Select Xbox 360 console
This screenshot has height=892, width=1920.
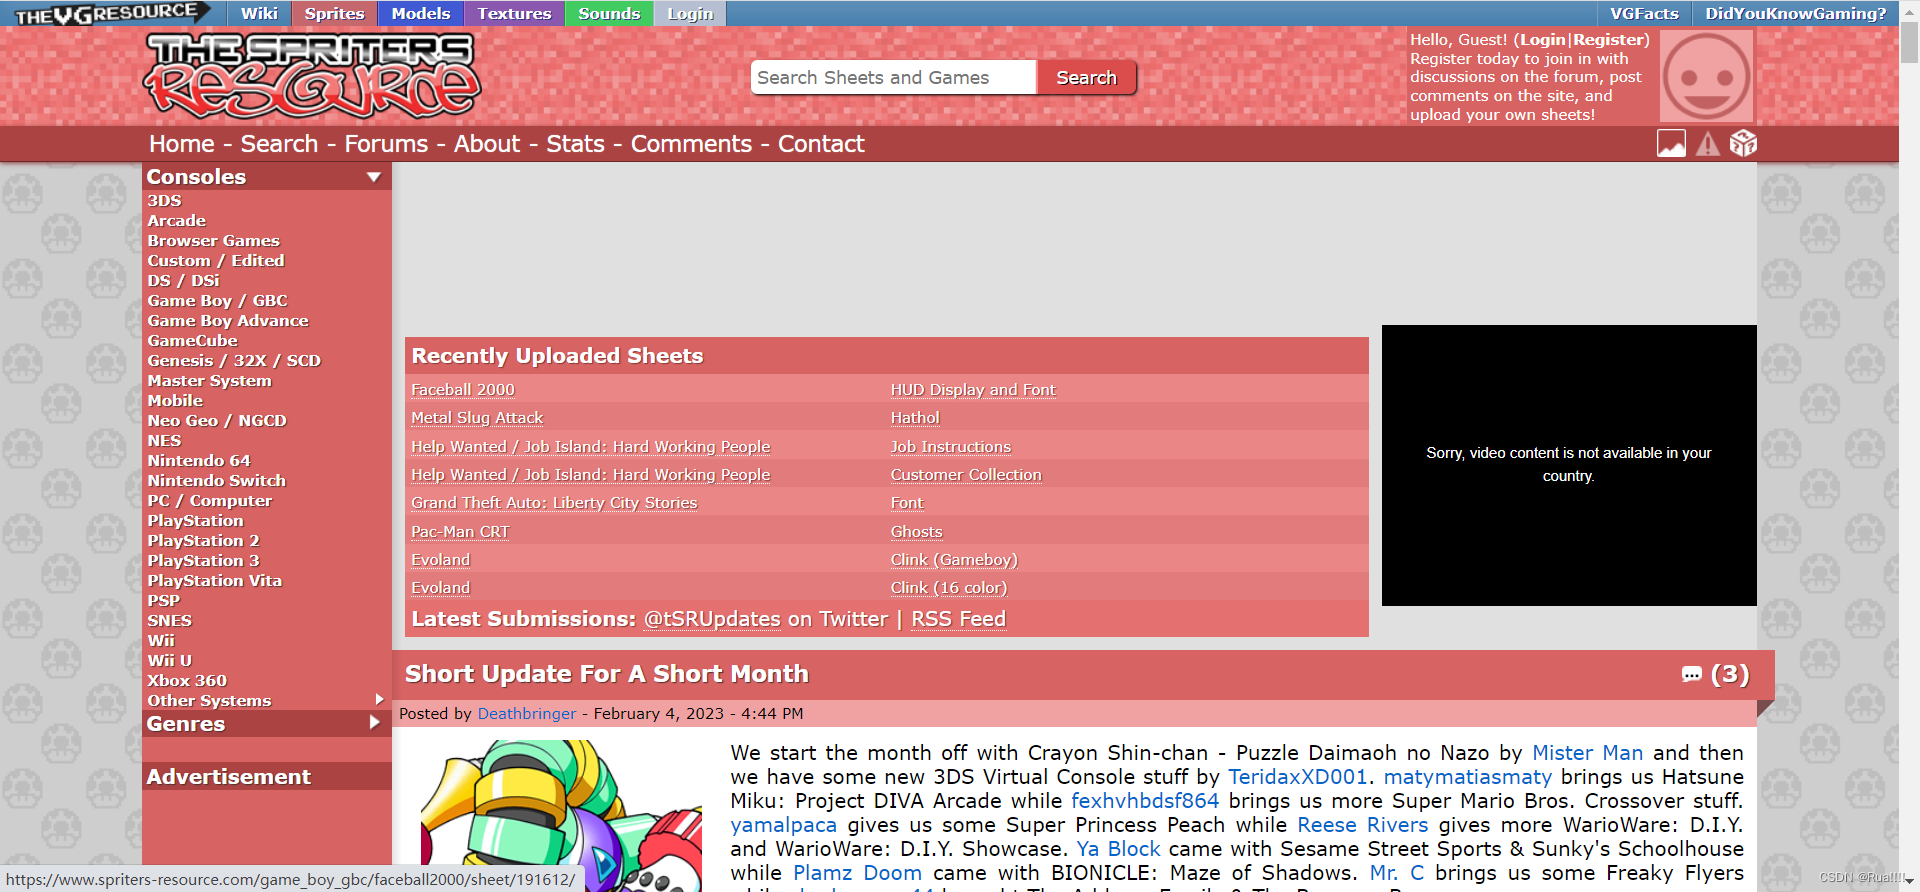pos(187,680)
